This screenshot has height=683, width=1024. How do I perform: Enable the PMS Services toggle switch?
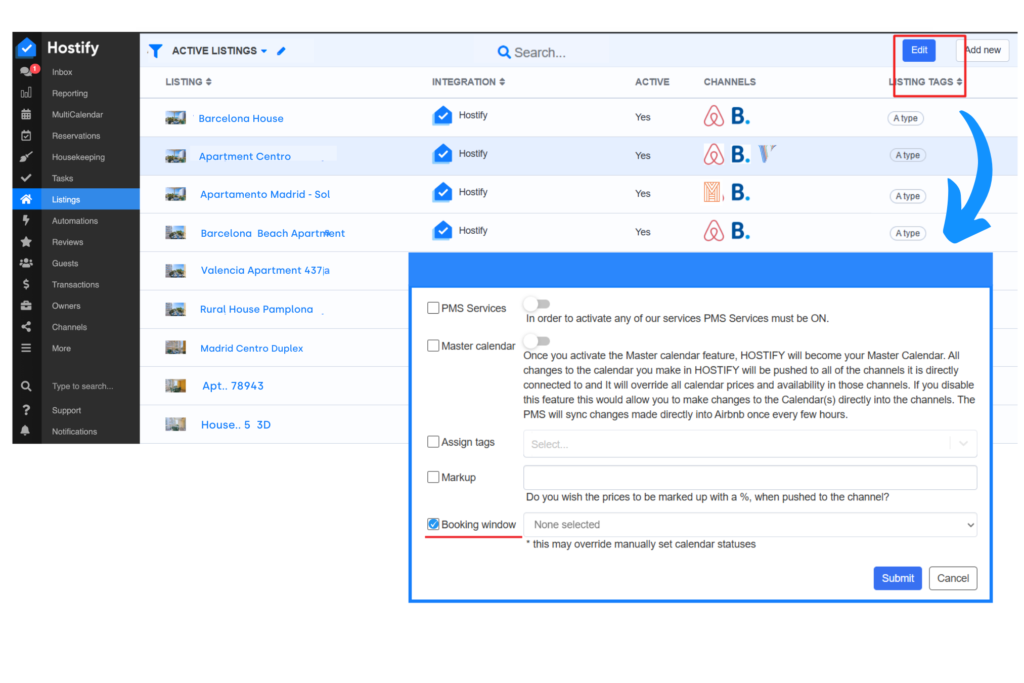click(x=537, y=304)
